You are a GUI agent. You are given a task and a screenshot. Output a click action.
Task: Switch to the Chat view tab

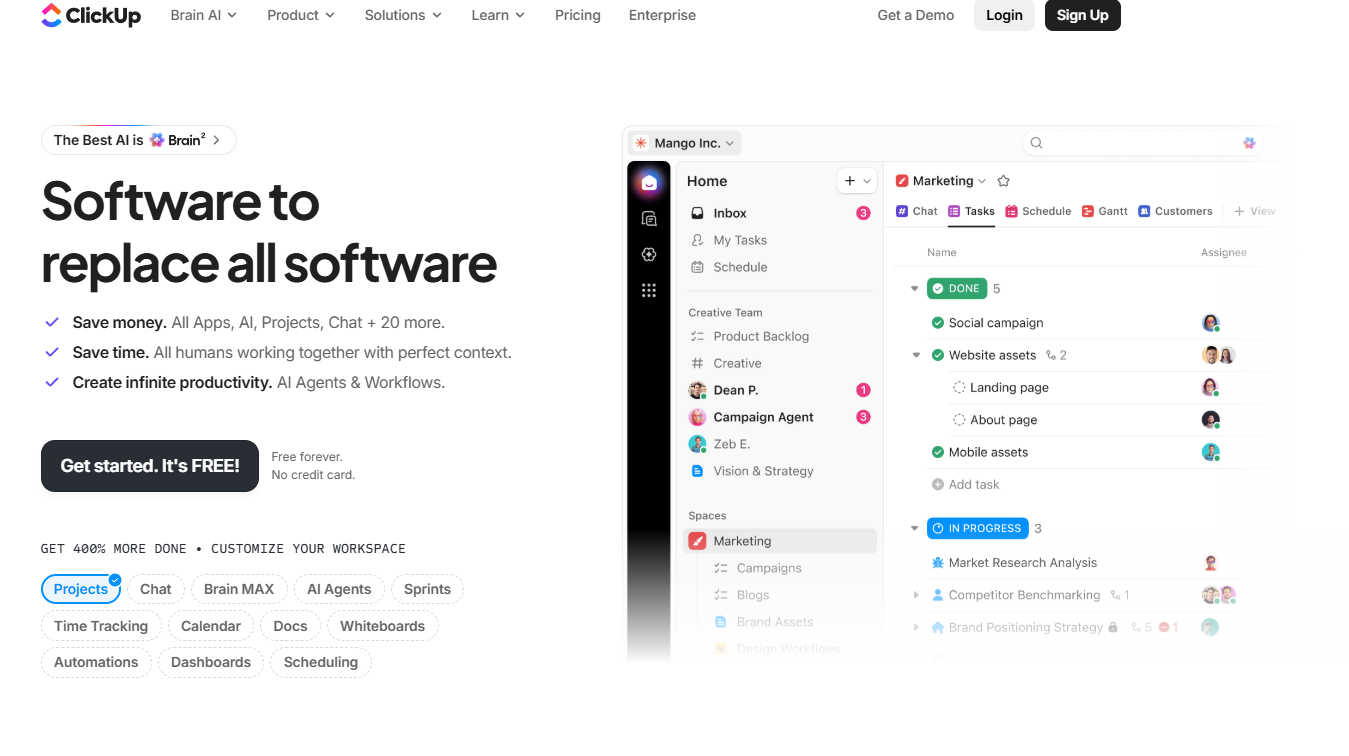(917, 211)
